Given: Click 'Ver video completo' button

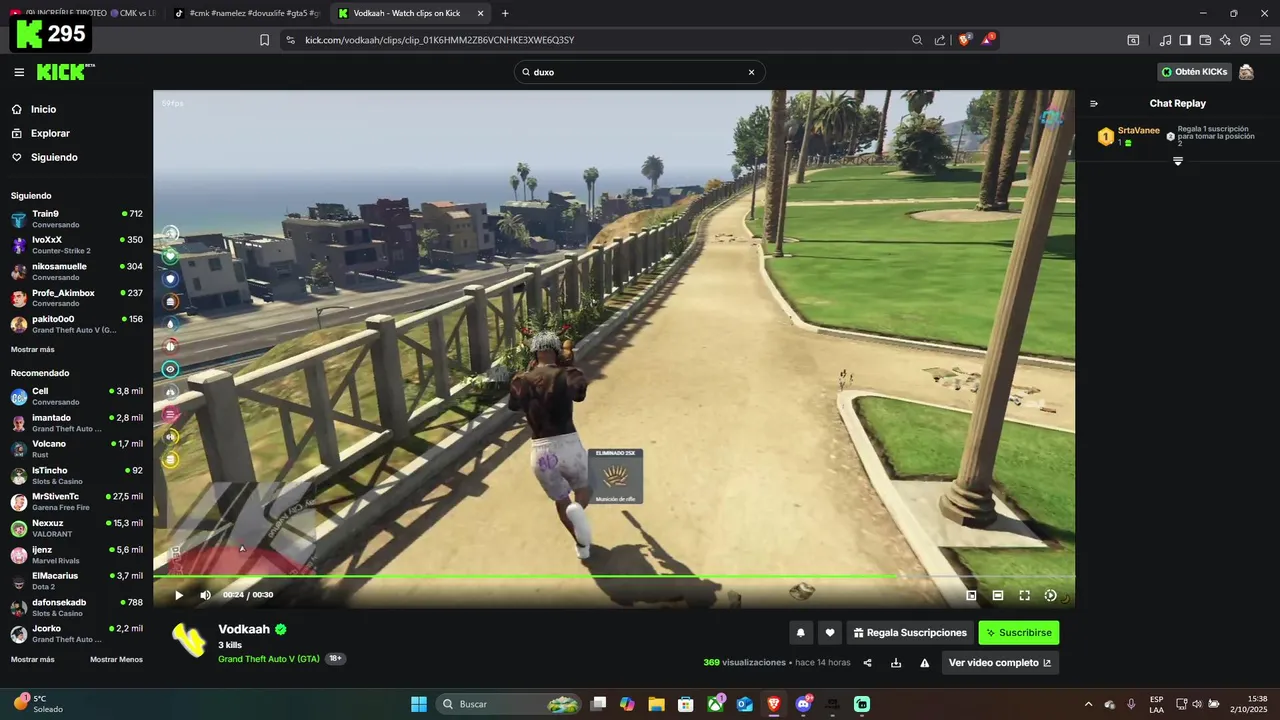Looking at the screenshot, I should click(x=1000, y=663).
